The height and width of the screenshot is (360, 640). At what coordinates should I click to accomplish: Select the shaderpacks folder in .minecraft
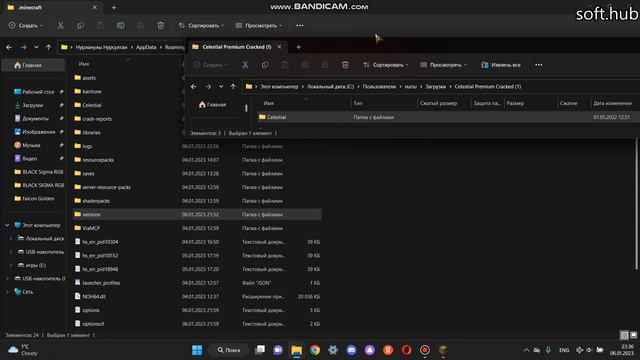pos(197,201)
